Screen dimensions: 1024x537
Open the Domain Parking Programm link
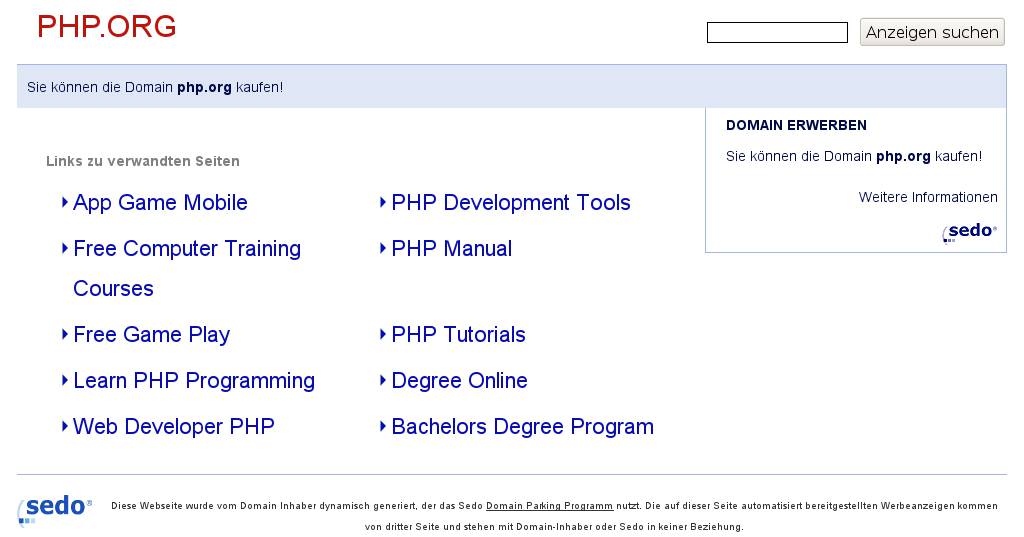click(549, 506)
